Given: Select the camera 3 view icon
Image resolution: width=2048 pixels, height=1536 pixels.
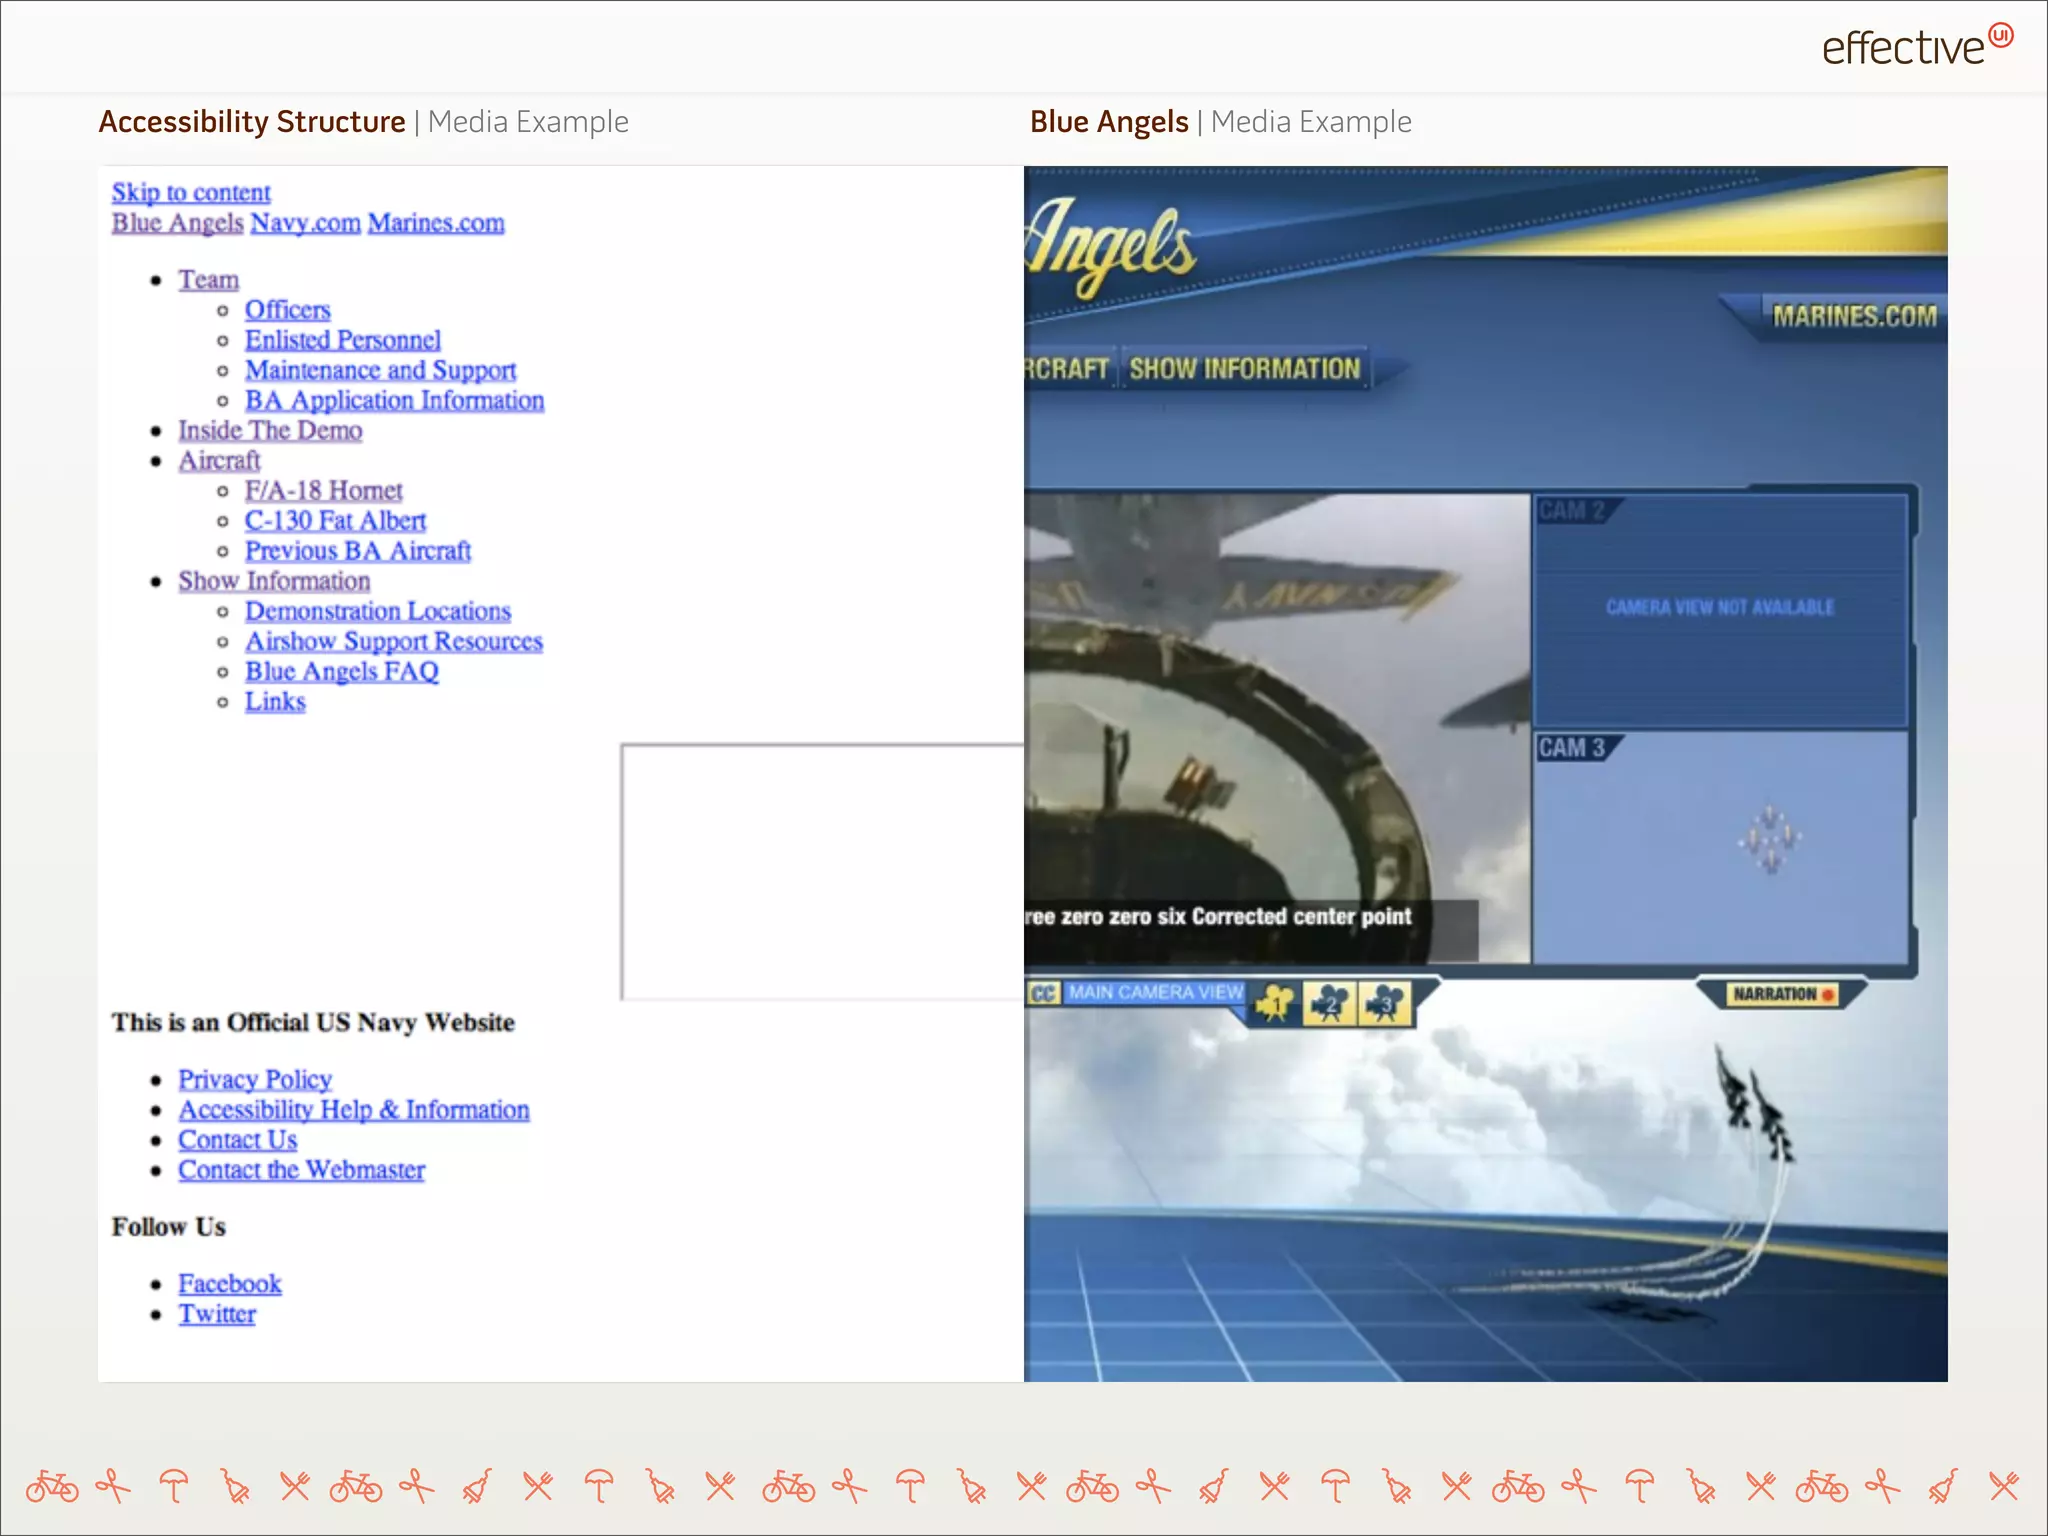Looking at the screenshot, I should [1384, 1002].
